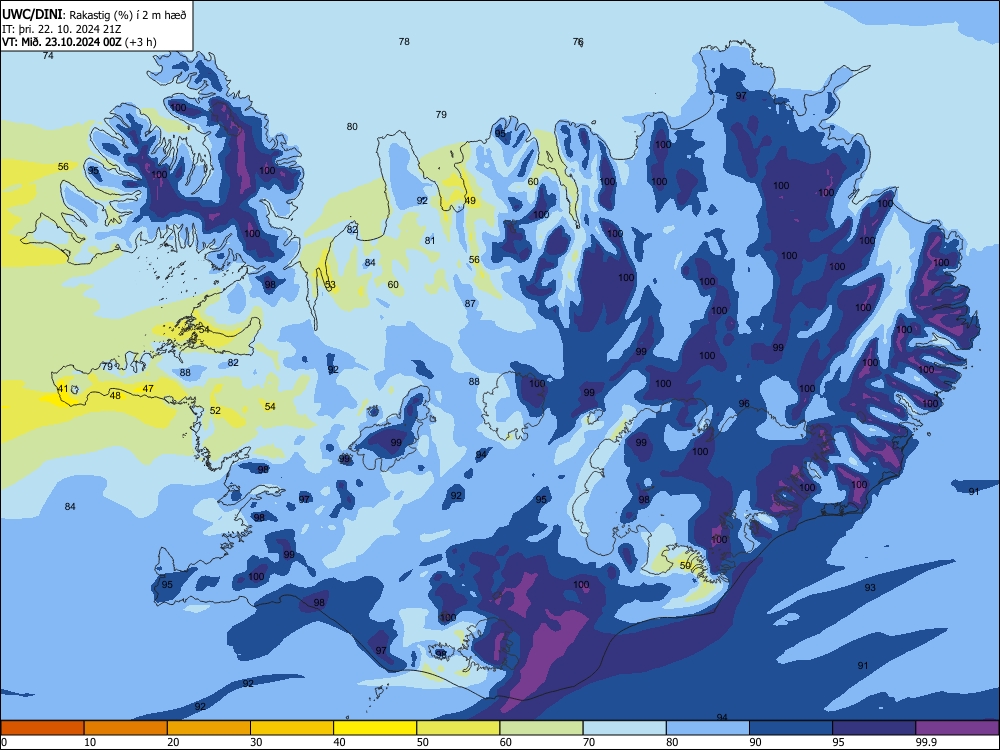Screen dimensions: 1000x750
Task: Pick the 95–99.9 dark indigo legend swatch
Action: pyautogui.click(x=874, y=728)
